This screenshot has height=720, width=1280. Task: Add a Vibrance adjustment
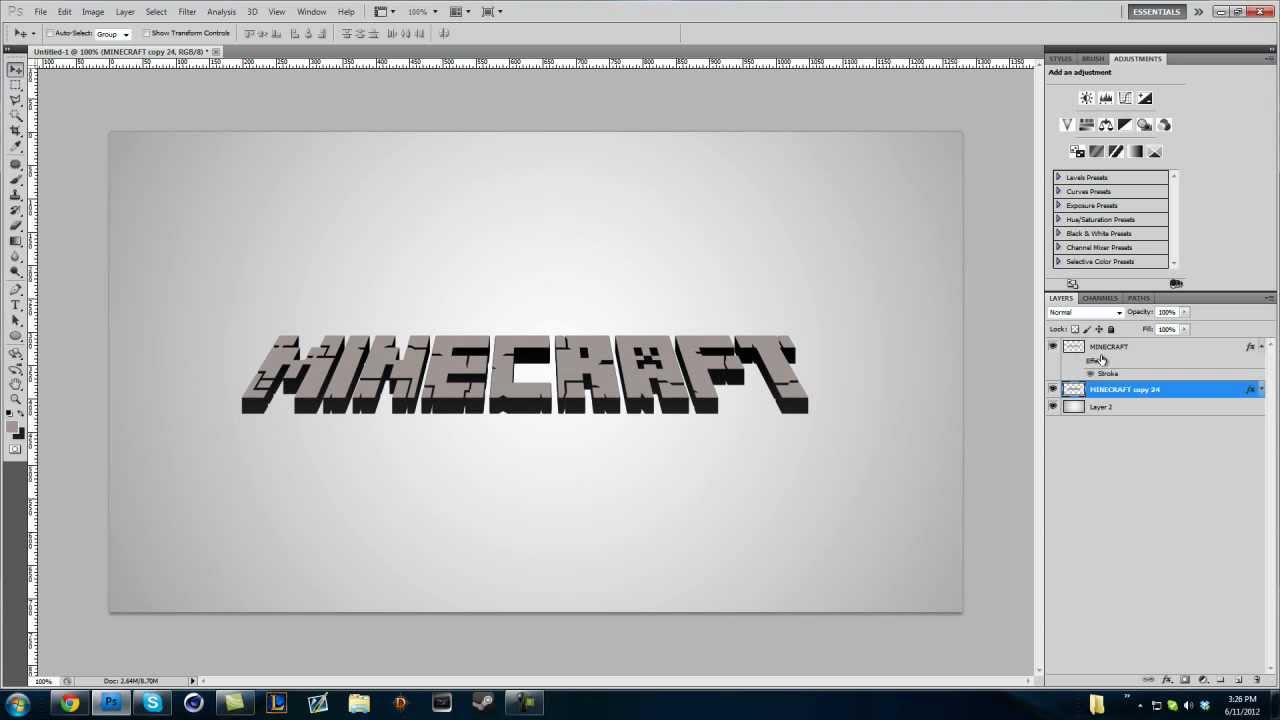pyautogui.click(x=1067, y=125)
